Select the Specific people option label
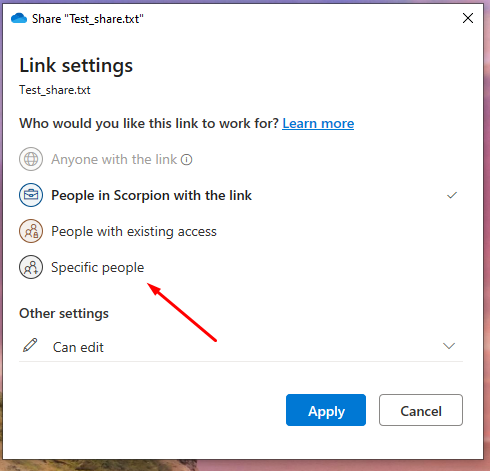This screenshot has width=490, height=471. click(x=98, y=267)
